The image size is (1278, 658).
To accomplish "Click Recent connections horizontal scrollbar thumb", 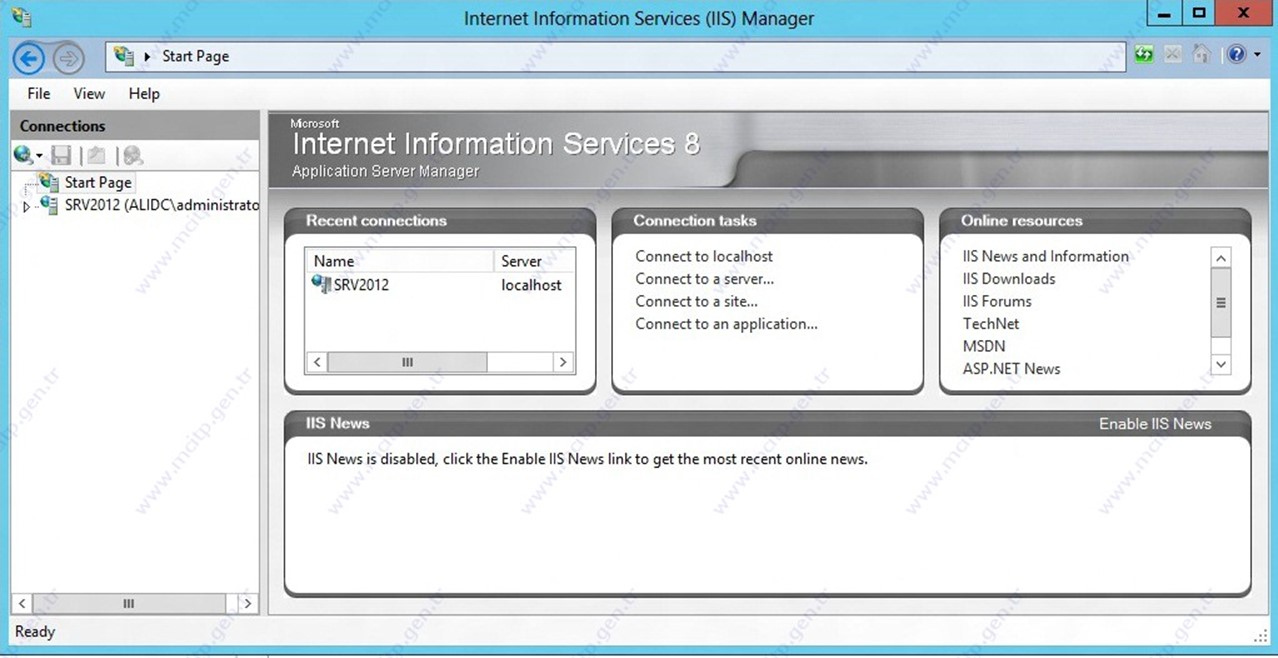I will tap(407, 362).
